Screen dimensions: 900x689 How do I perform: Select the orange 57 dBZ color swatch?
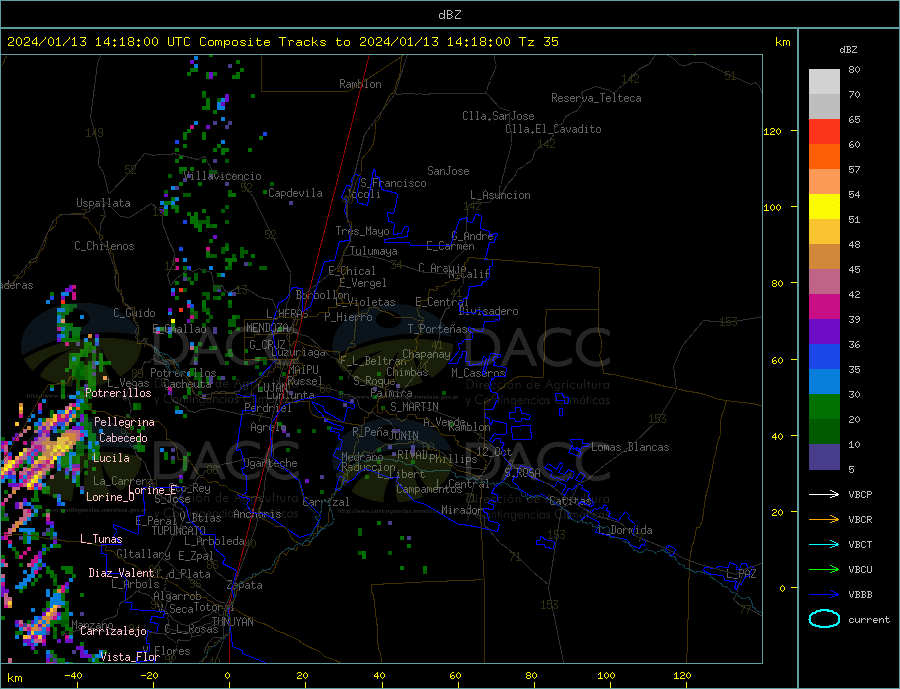[x=824, y=157]
